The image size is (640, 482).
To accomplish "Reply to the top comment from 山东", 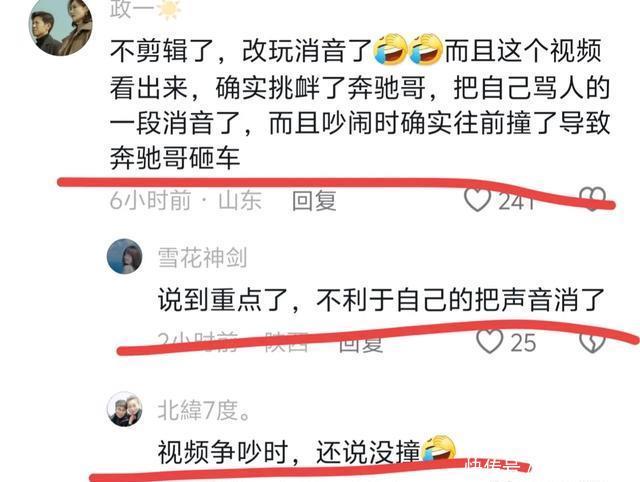I will coord(314,200).
